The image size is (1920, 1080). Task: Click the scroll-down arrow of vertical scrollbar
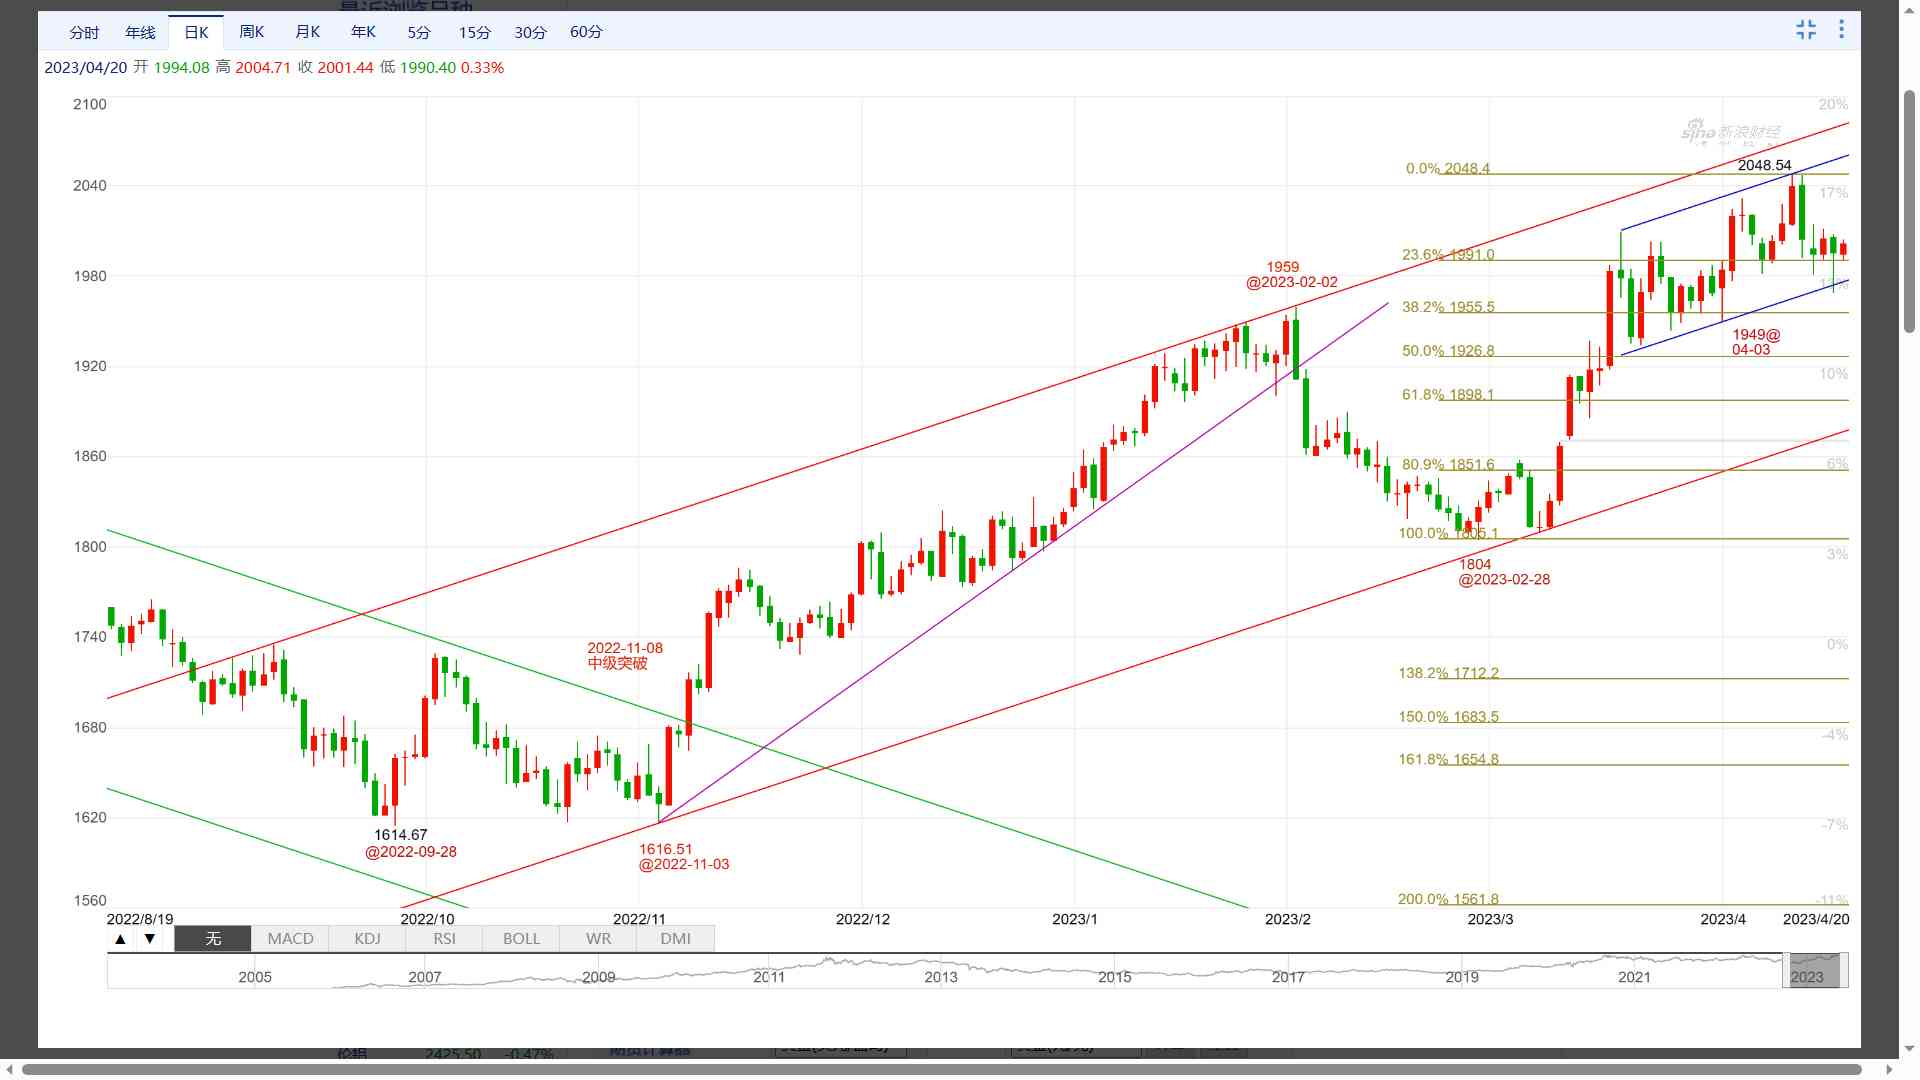pos(1909,1050)
